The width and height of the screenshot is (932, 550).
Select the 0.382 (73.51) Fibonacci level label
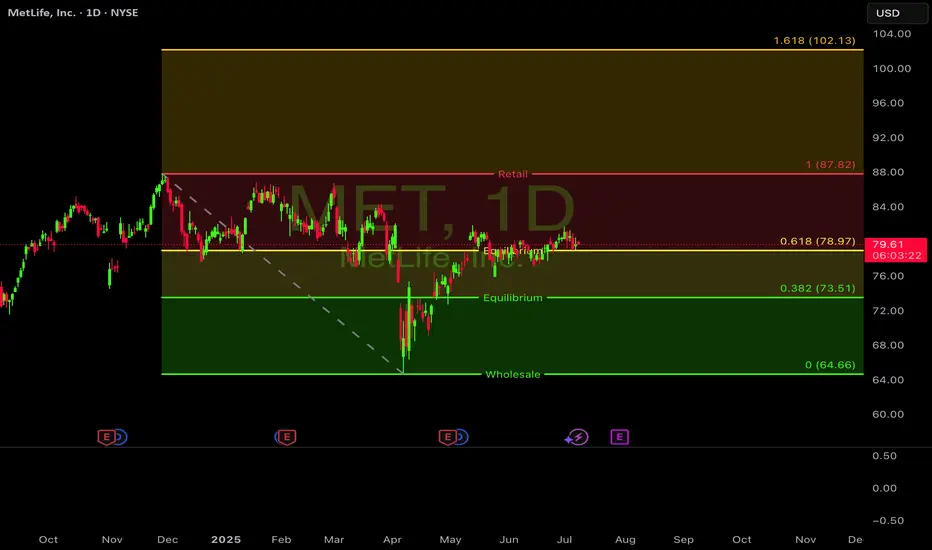coord(818,288)
